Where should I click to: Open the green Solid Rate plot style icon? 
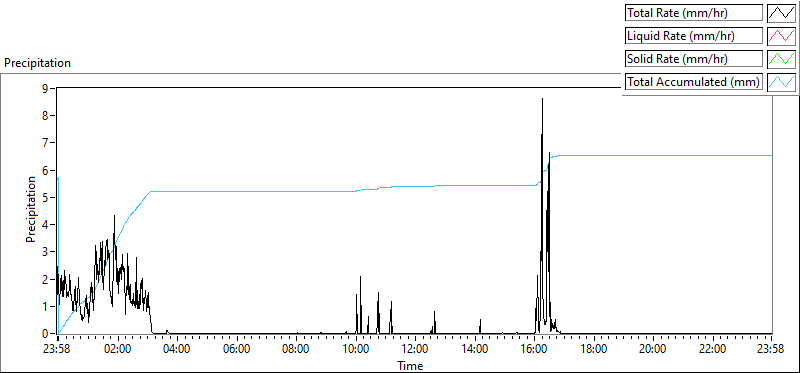pos(782,59)
